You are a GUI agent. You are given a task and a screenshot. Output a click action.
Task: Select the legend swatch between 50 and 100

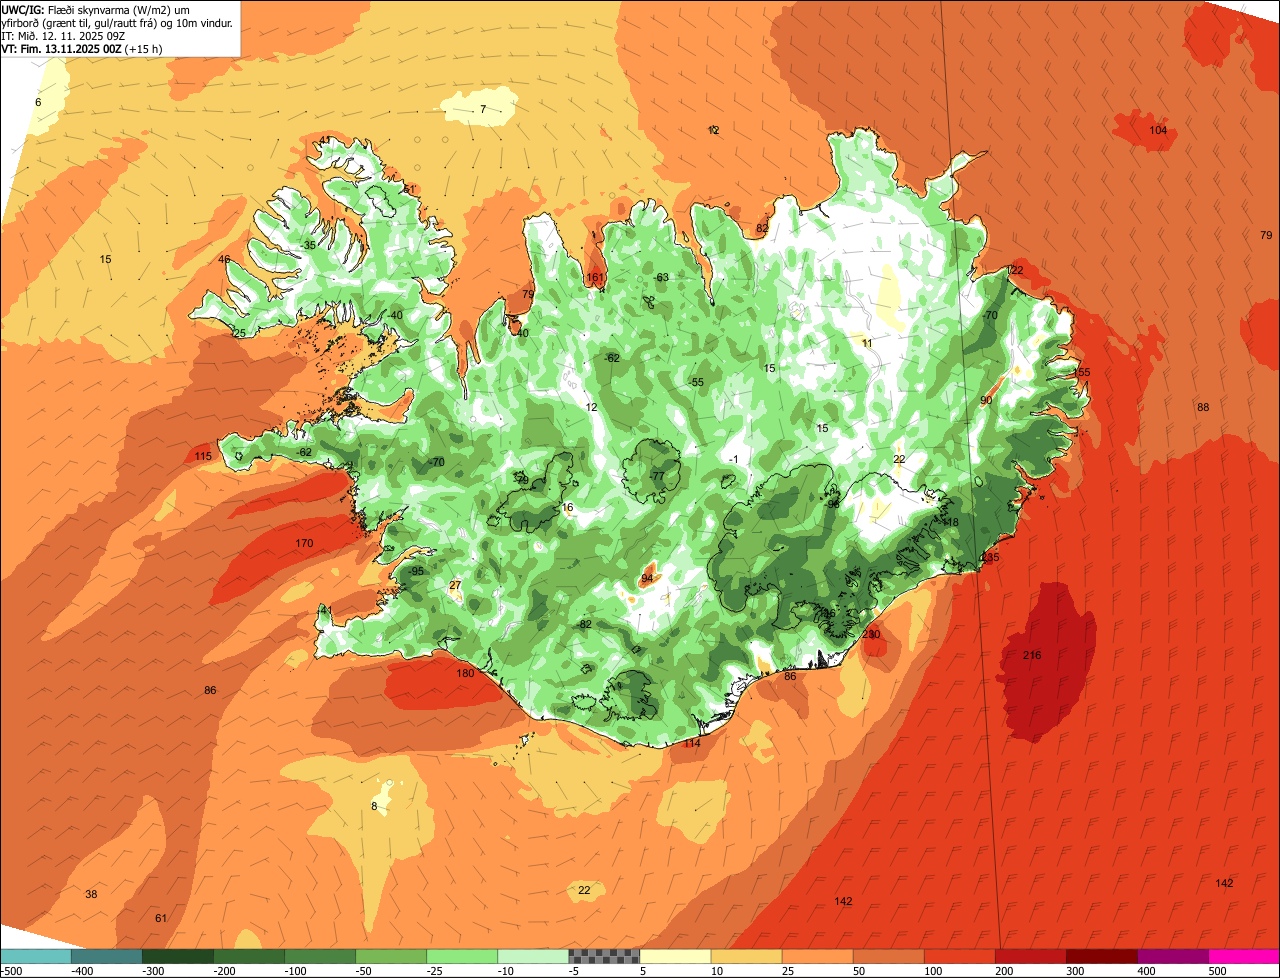pyautogui.click(x=887, y=956)
